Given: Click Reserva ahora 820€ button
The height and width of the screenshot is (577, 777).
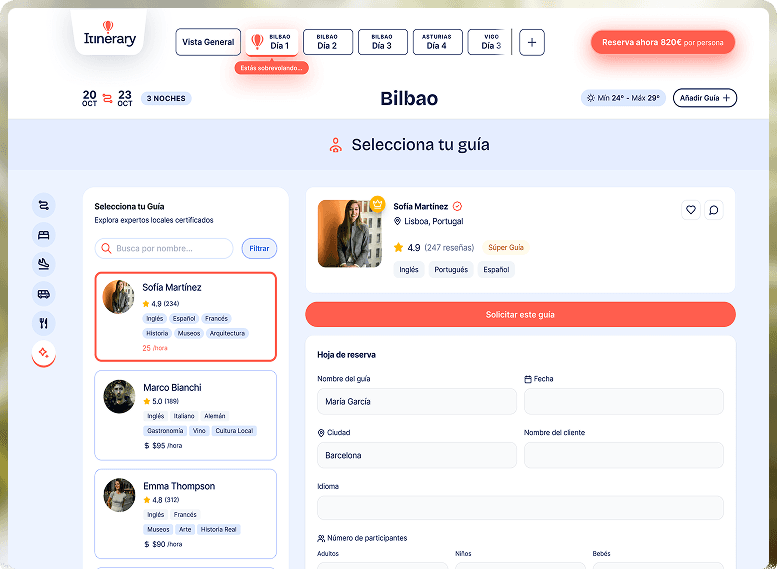Looking at the screenshot, I should pyautogui.click(x=663, y=43).
